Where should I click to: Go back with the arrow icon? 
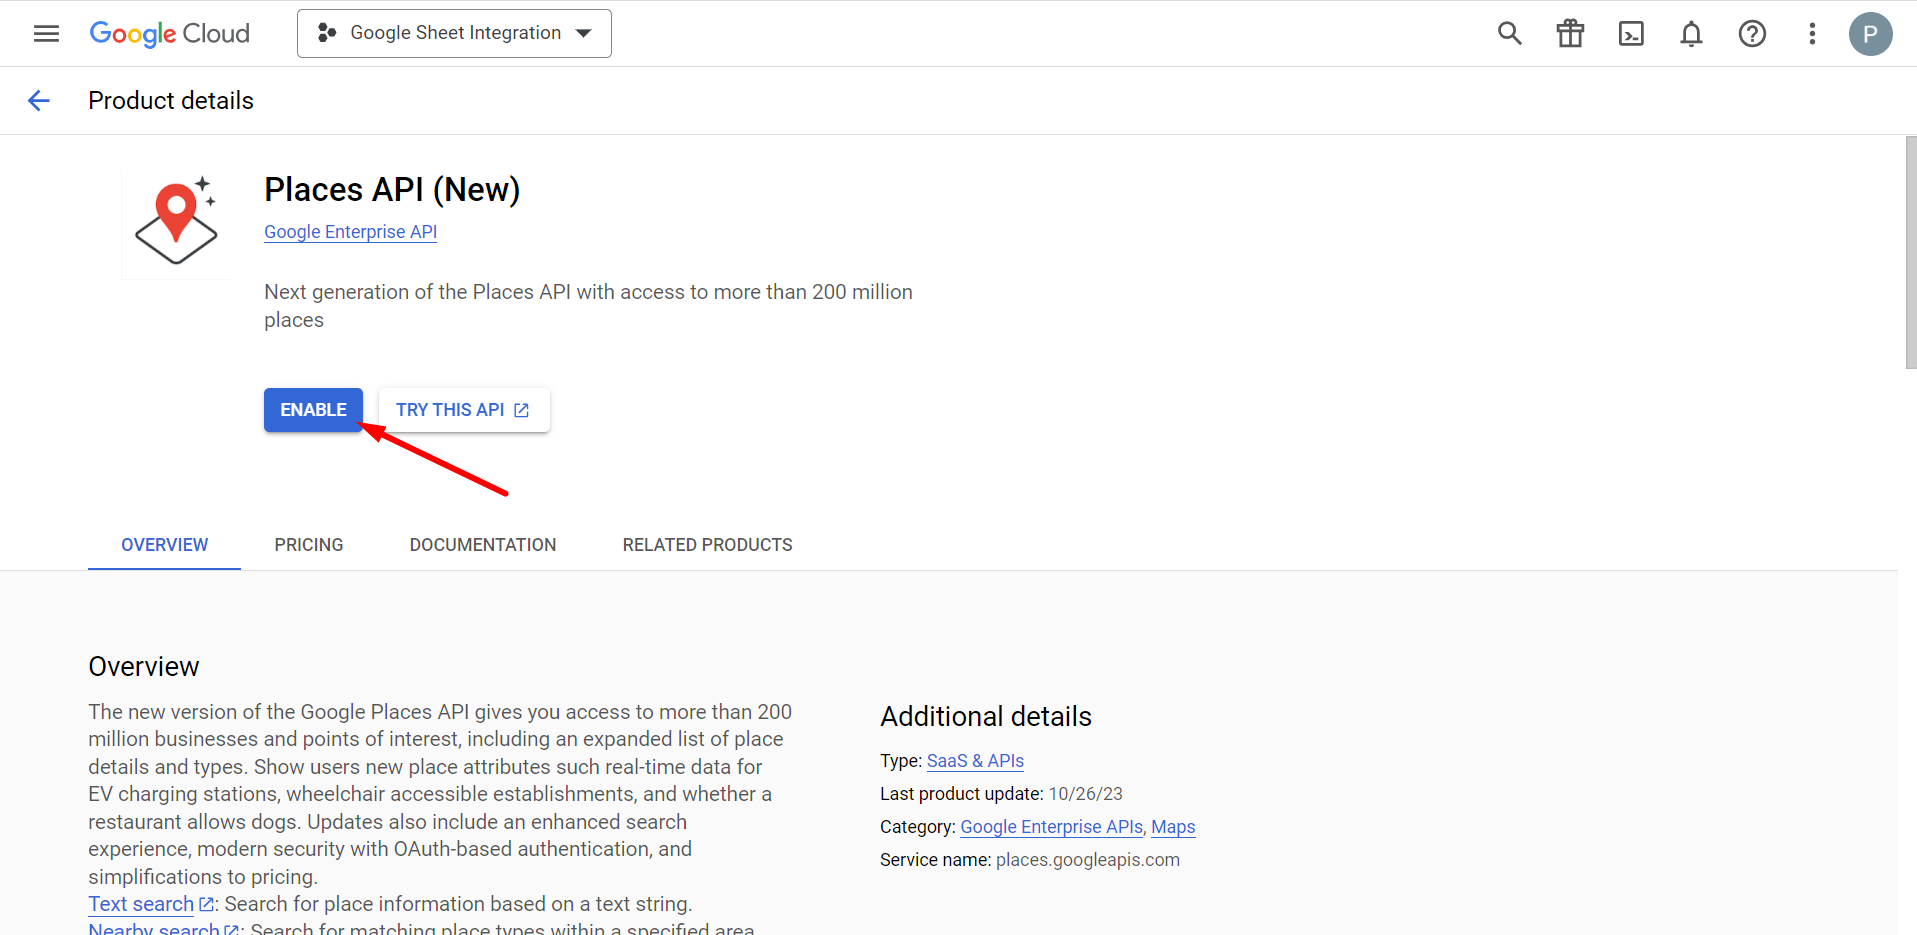pyautogui.click(x=38, y=100)
